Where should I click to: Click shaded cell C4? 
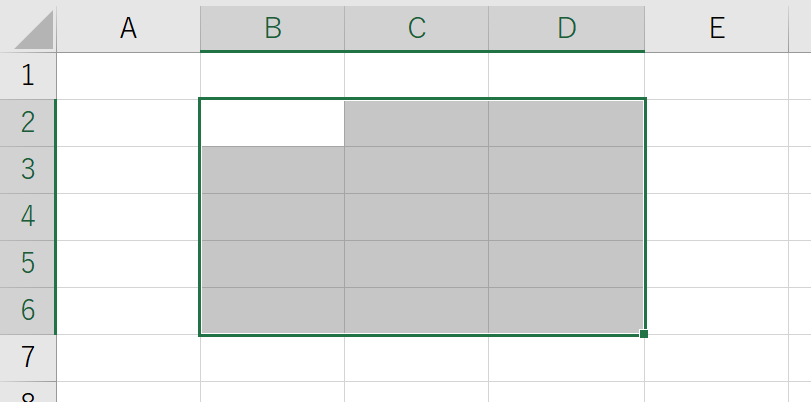pyautogui.click(x=416, y=217)
